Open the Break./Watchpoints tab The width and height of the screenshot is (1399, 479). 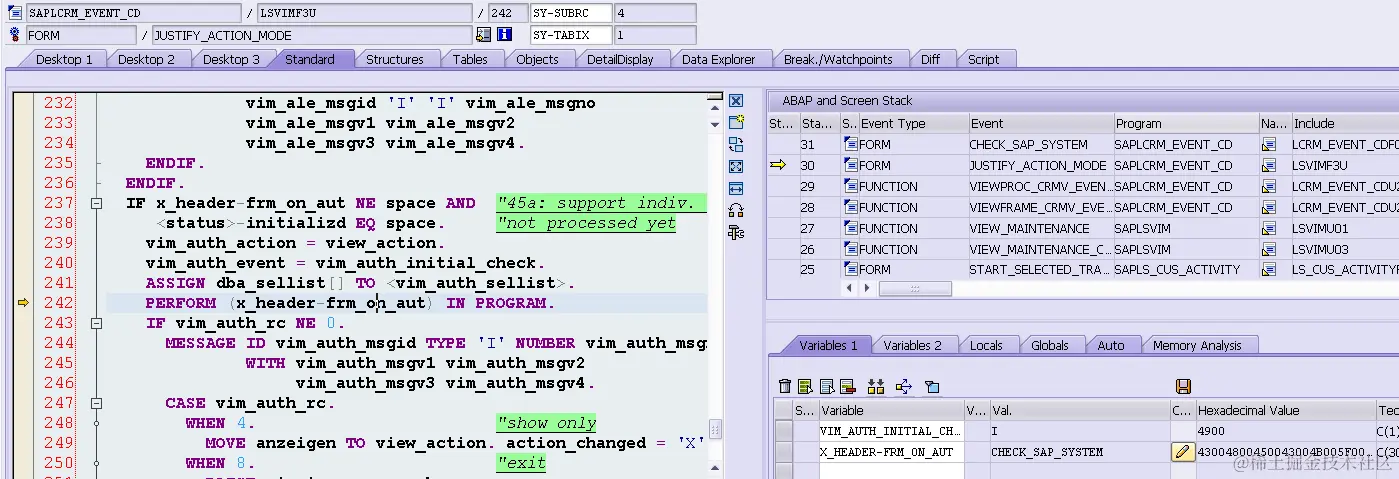pos(838,60)
